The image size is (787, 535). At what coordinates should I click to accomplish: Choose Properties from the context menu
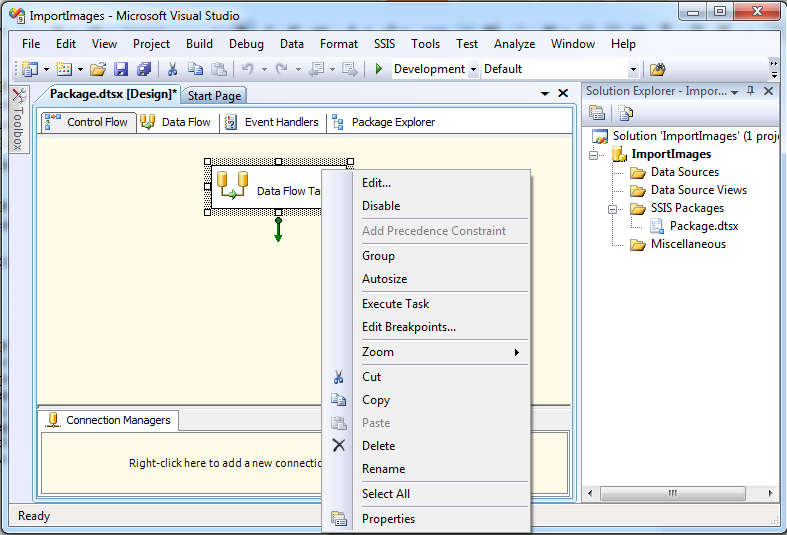[426, 519]
